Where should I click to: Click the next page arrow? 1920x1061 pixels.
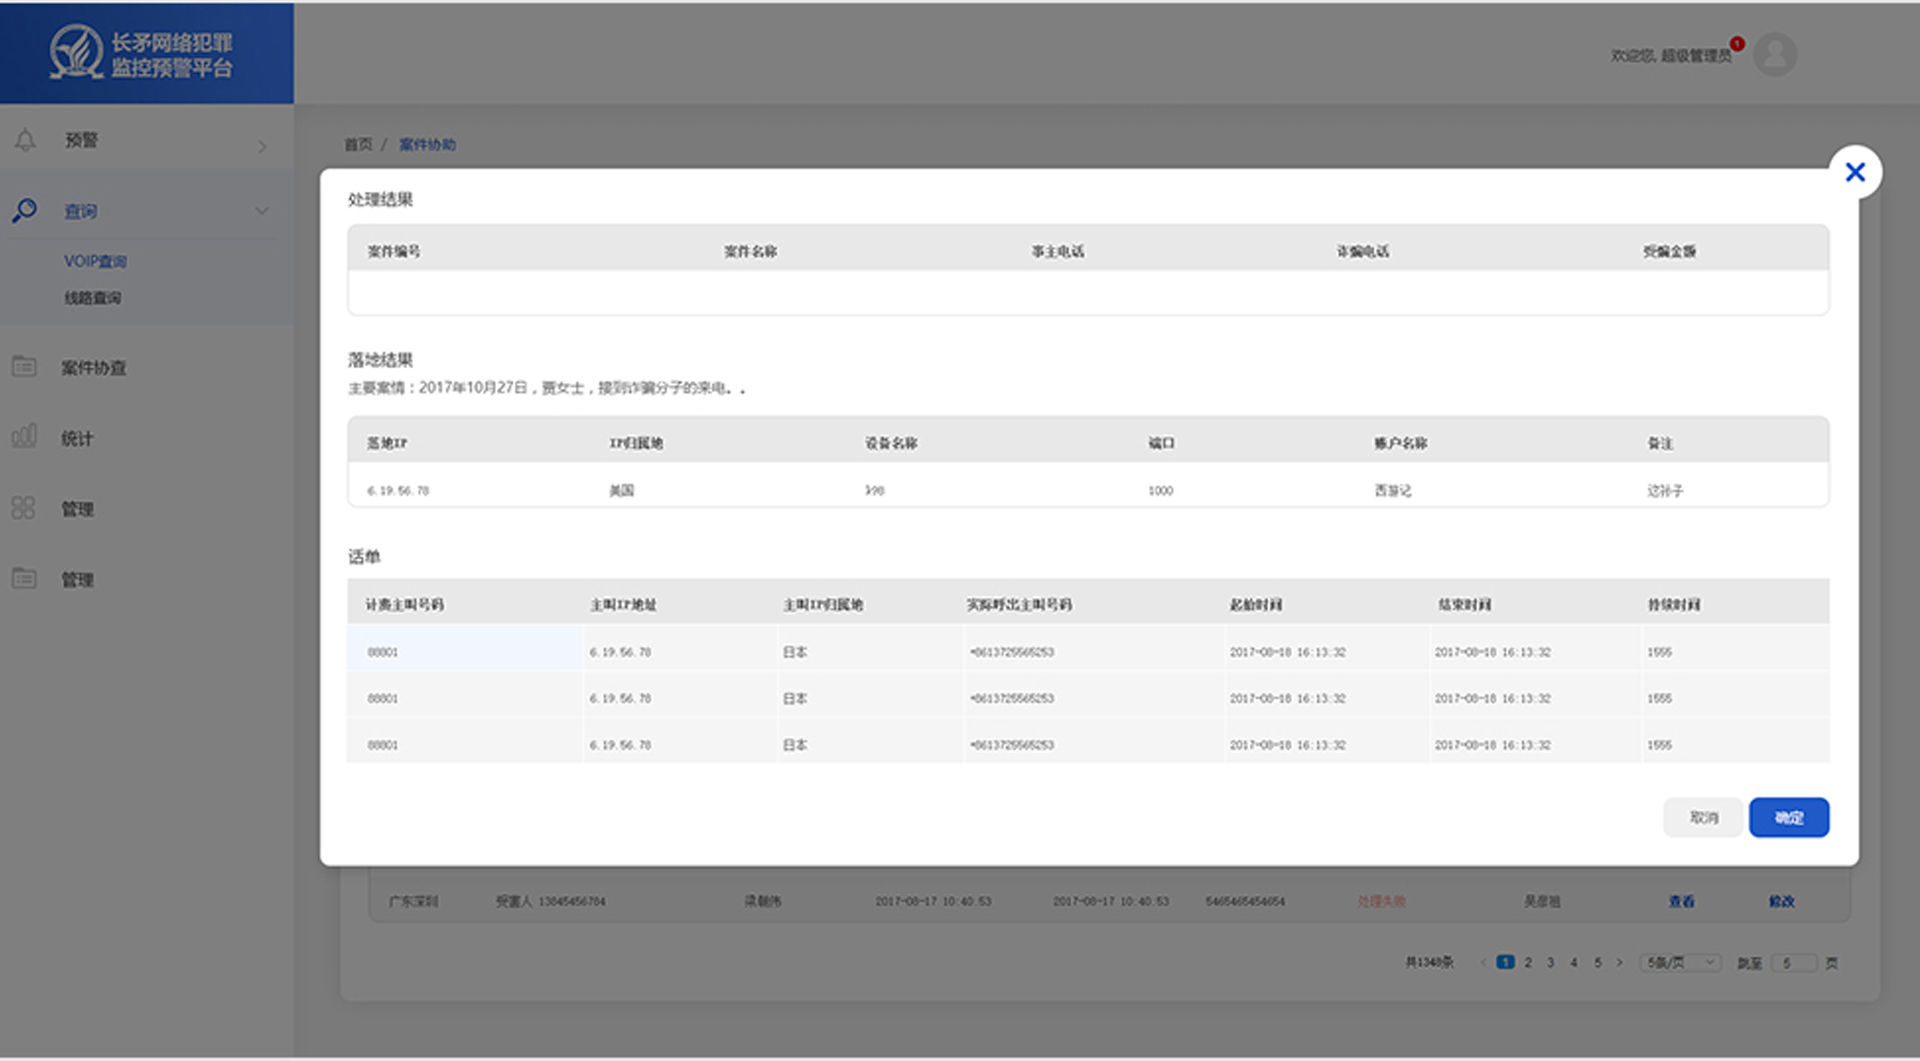coord(1620,962)
